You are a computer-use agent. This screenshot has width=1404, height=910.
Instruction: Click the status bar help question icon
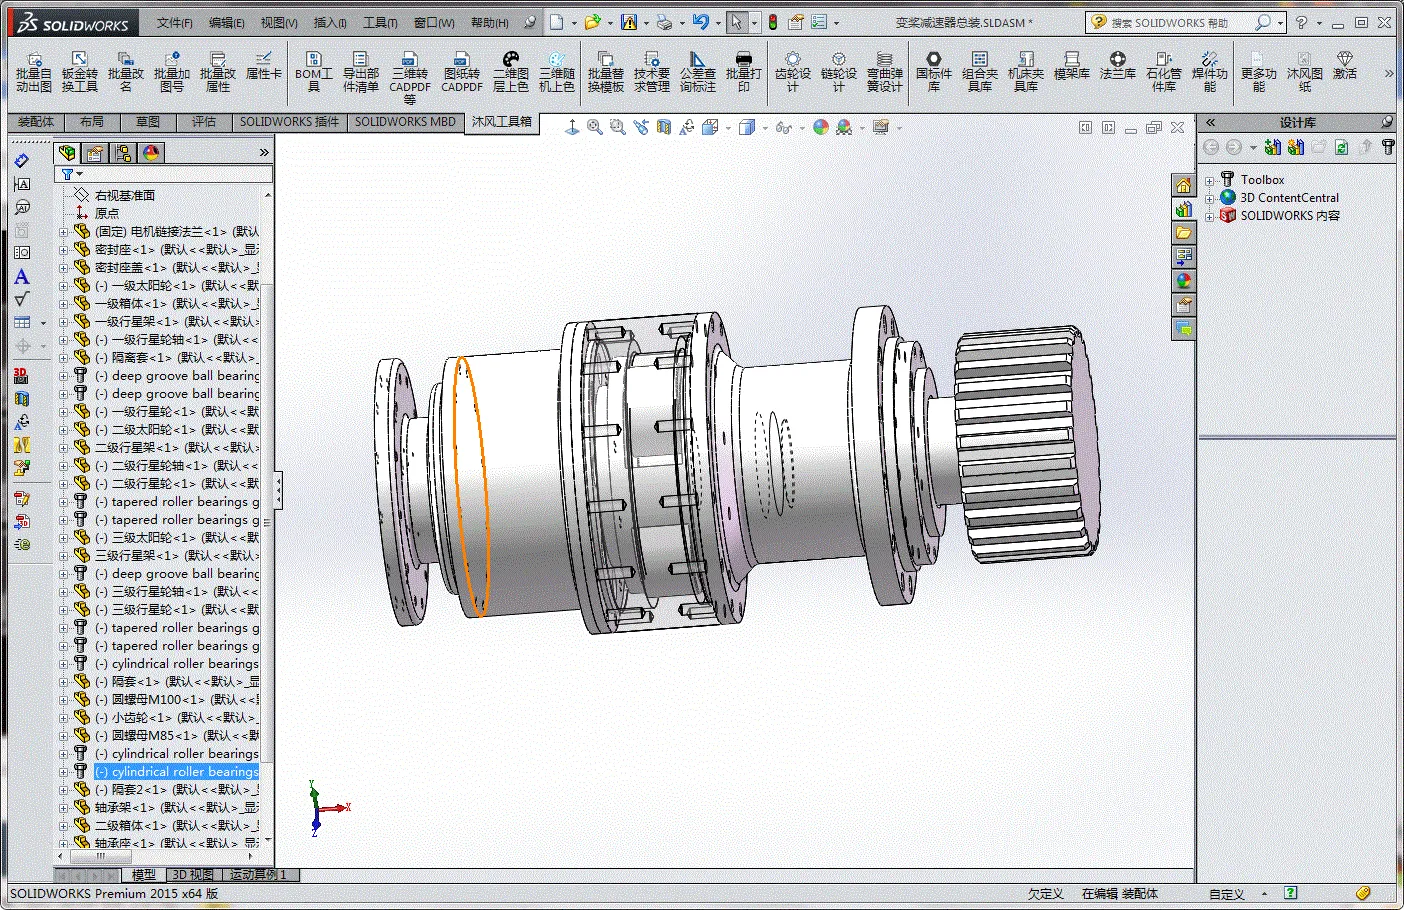1291,894
